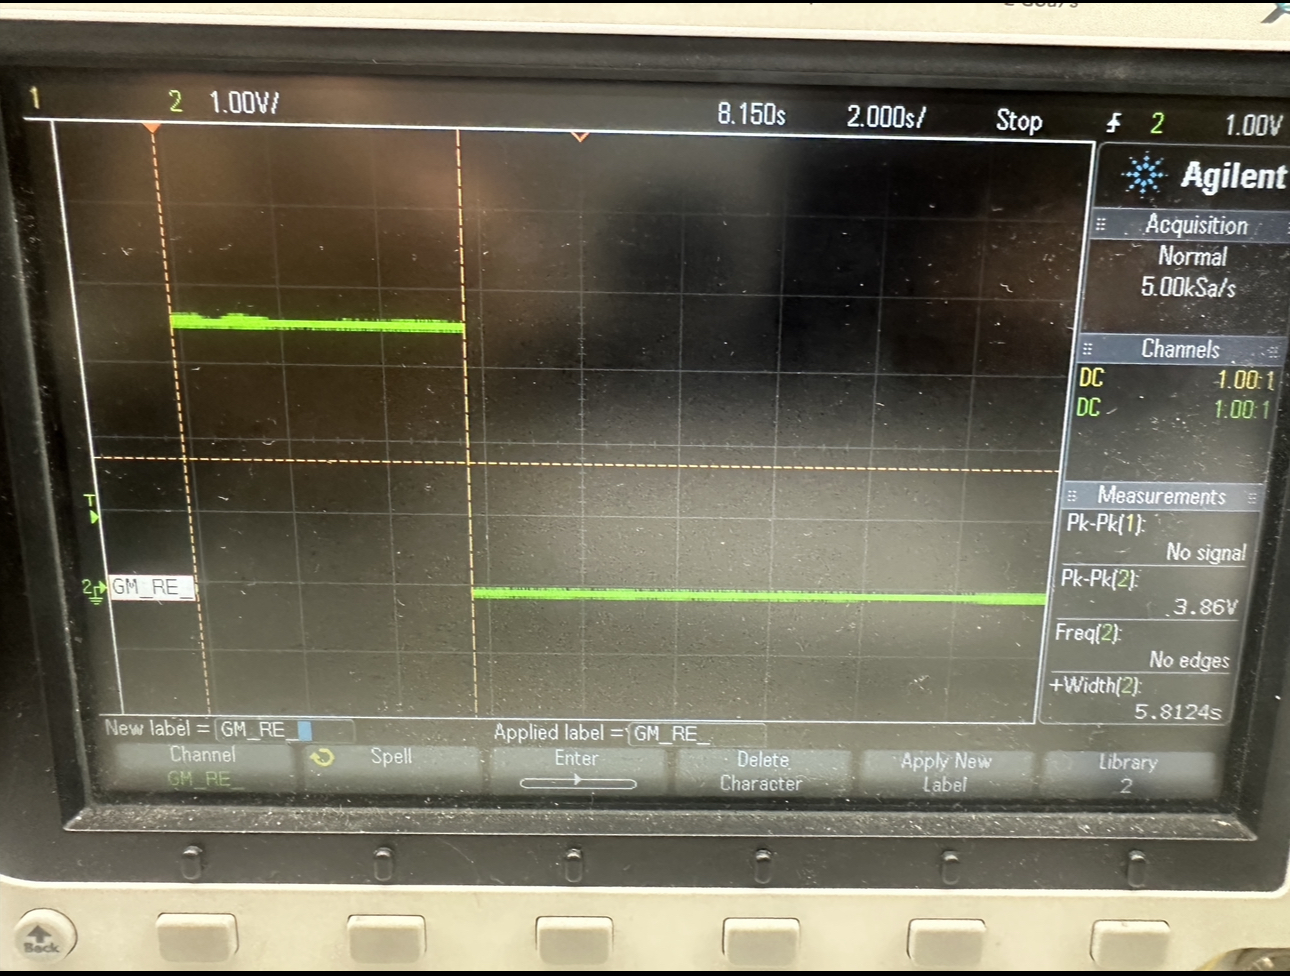Click the Stop run status indicator
The image size is (1290, 976).
(x=1019, y=121)
